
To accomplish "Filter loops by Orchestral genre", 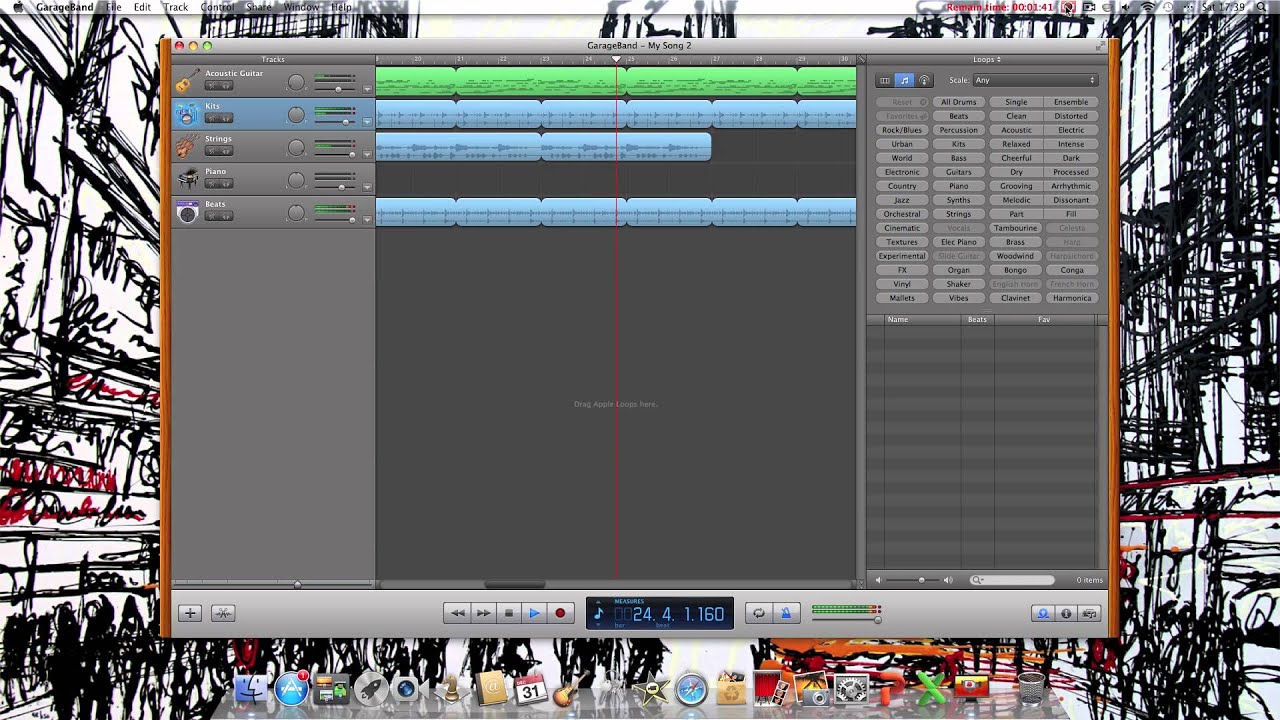I will (x=902, y=214).
